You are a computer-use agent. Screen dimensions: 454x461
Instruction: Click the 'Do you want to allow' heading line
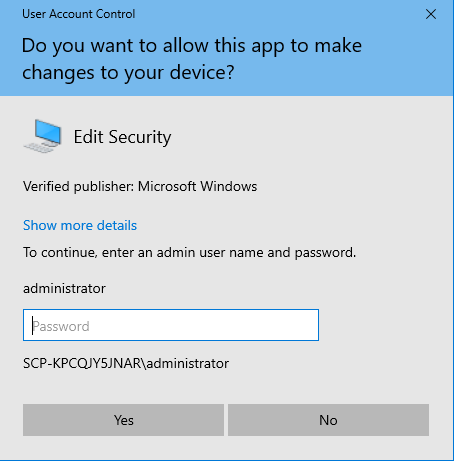click(192, 46)
